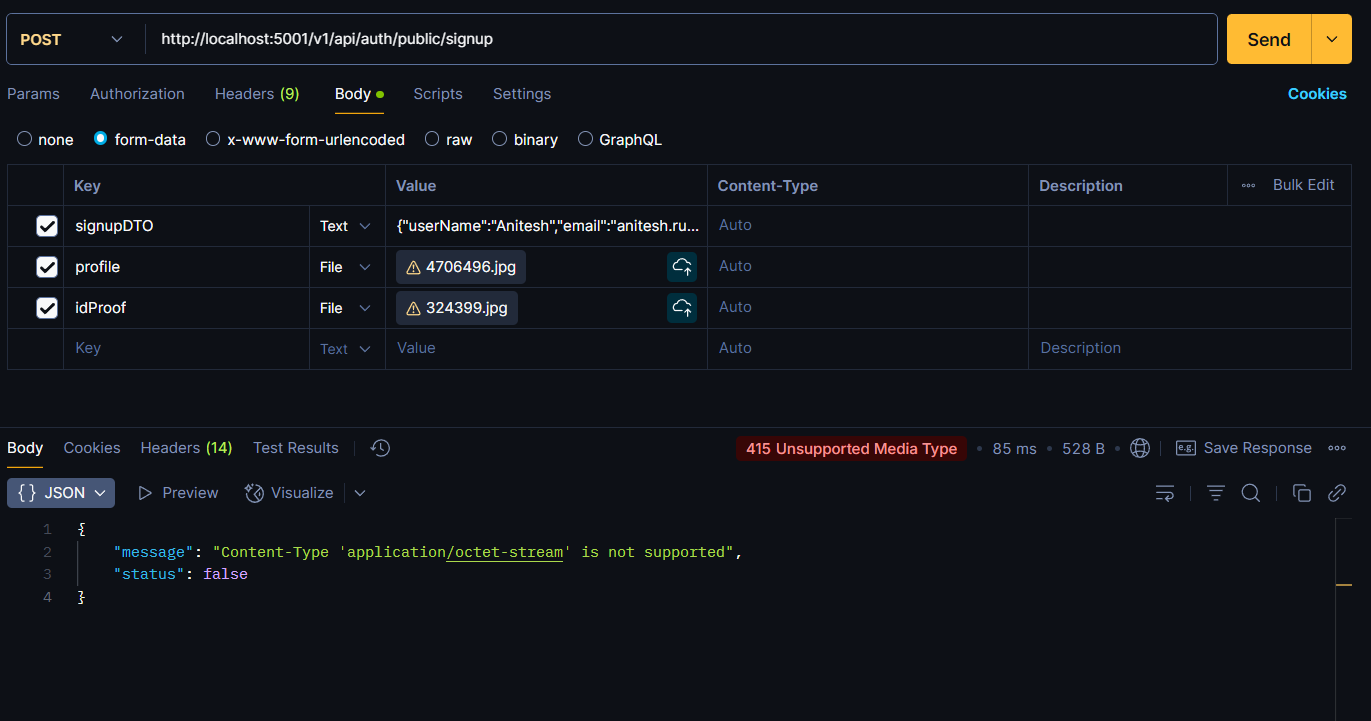Click the empty Value input field
The height and width of the screenshot is (721, 1371).
[x=546, y=348]
